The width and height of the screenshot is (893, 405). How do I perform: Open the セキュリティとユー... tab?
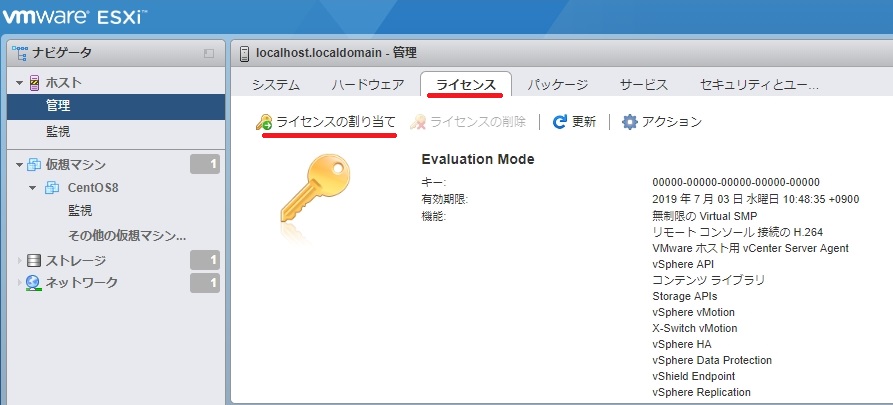pos(759,85)
